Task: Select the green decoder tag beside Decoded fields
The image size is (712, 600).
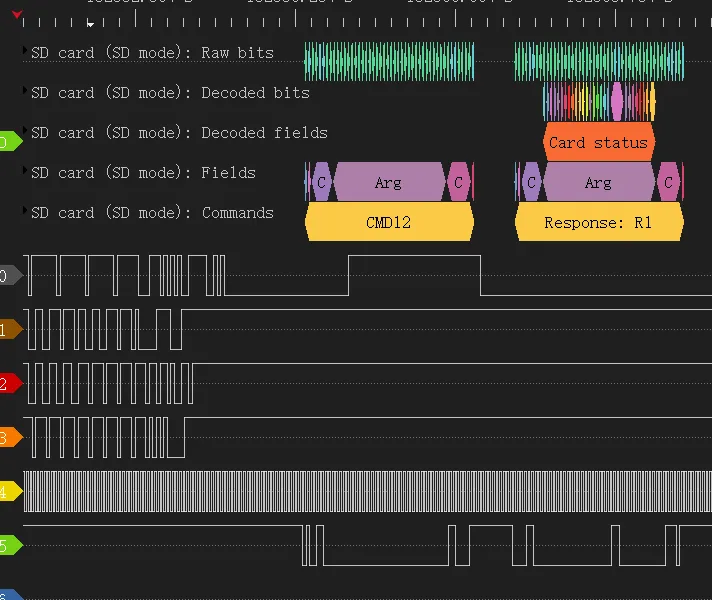Action: [x=9, y=142]
